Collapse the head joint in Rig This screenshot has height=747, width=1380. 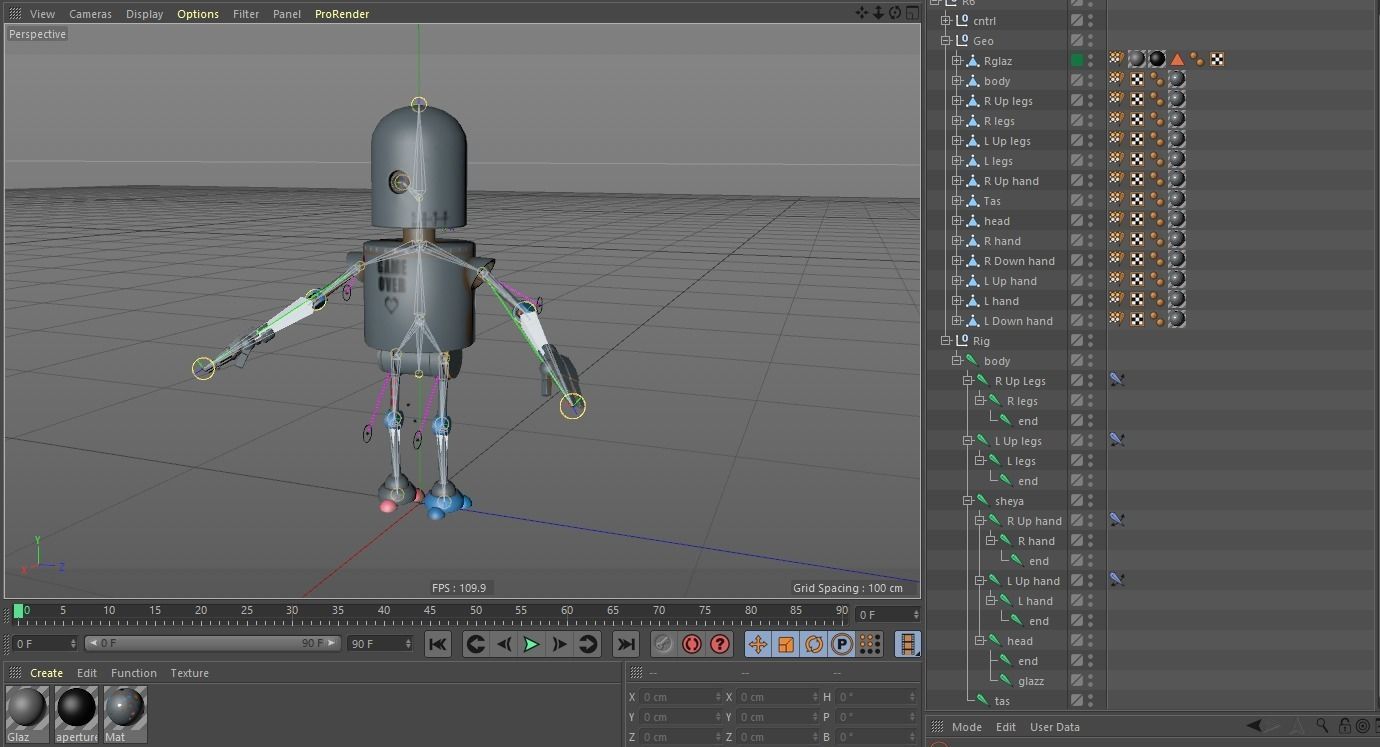[x=980, y=640]
